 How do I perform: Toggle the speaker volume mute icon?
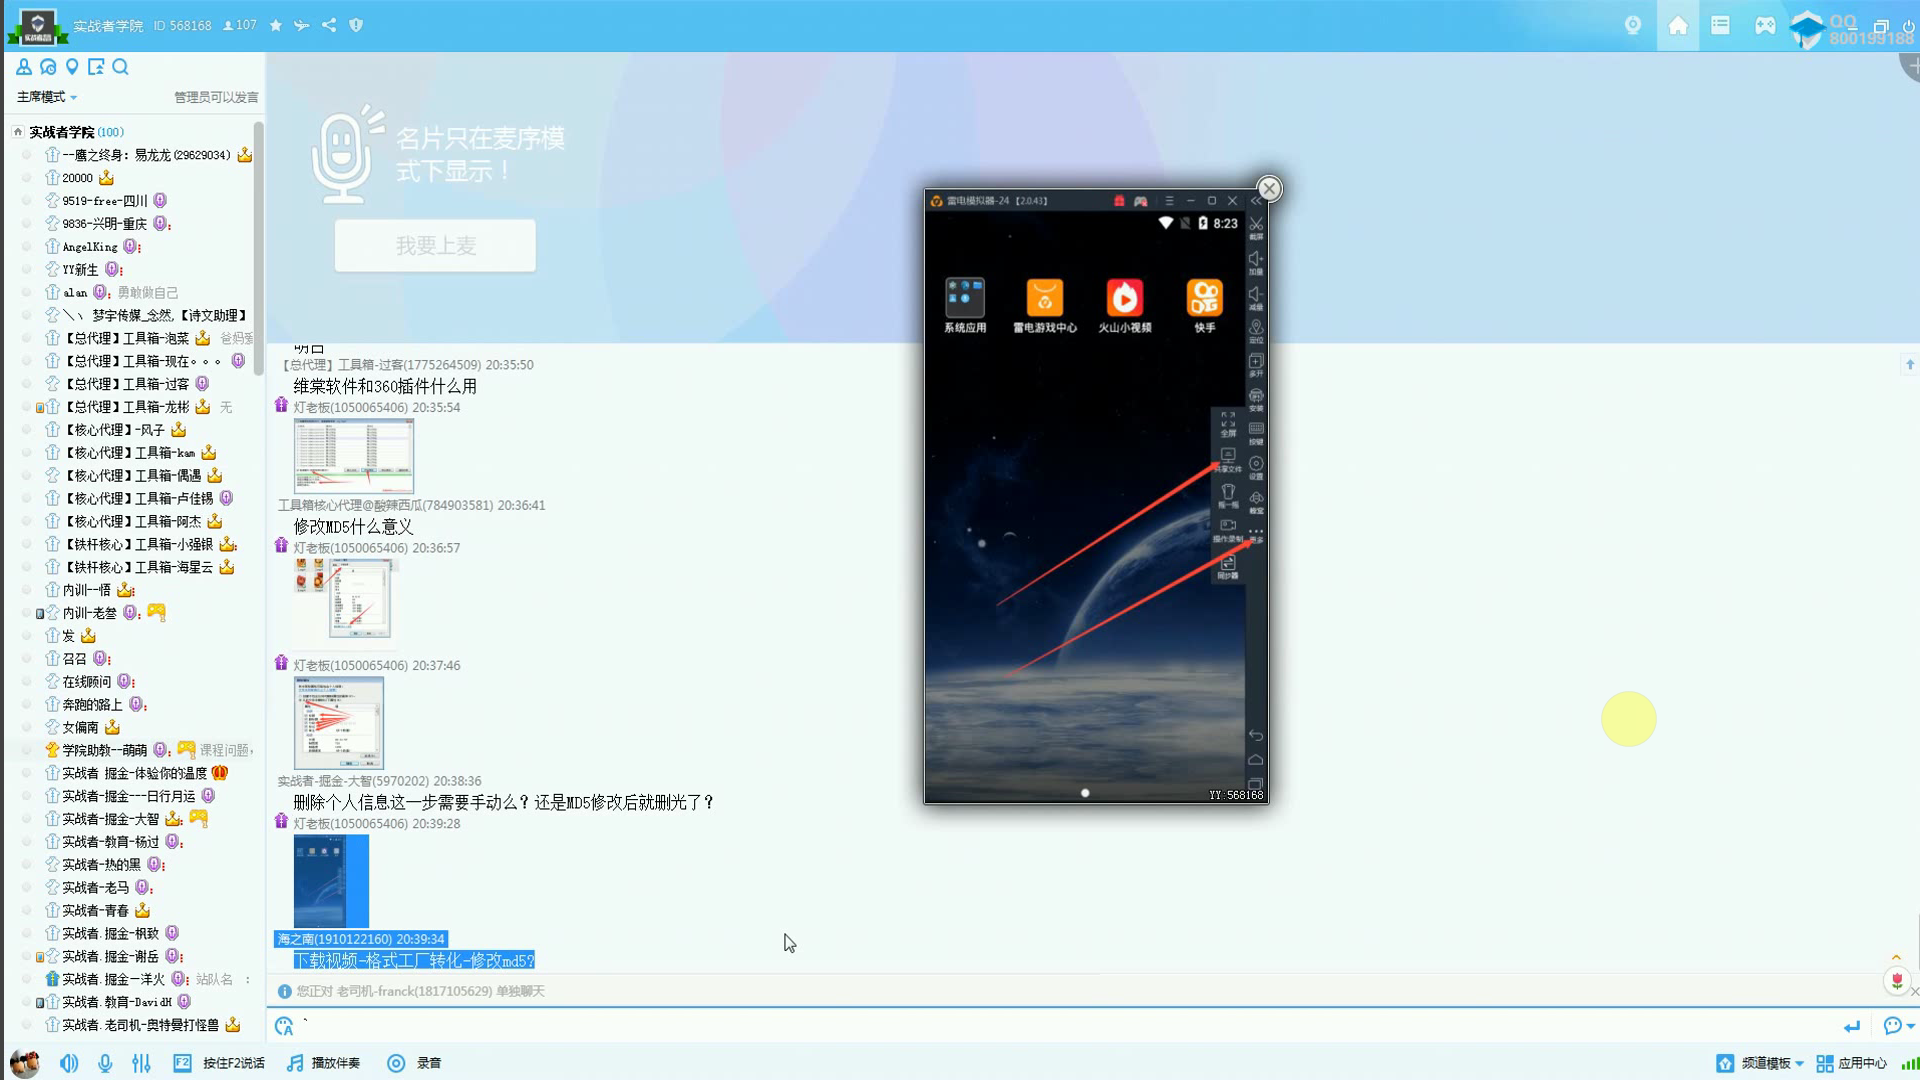coord(68,1063)
